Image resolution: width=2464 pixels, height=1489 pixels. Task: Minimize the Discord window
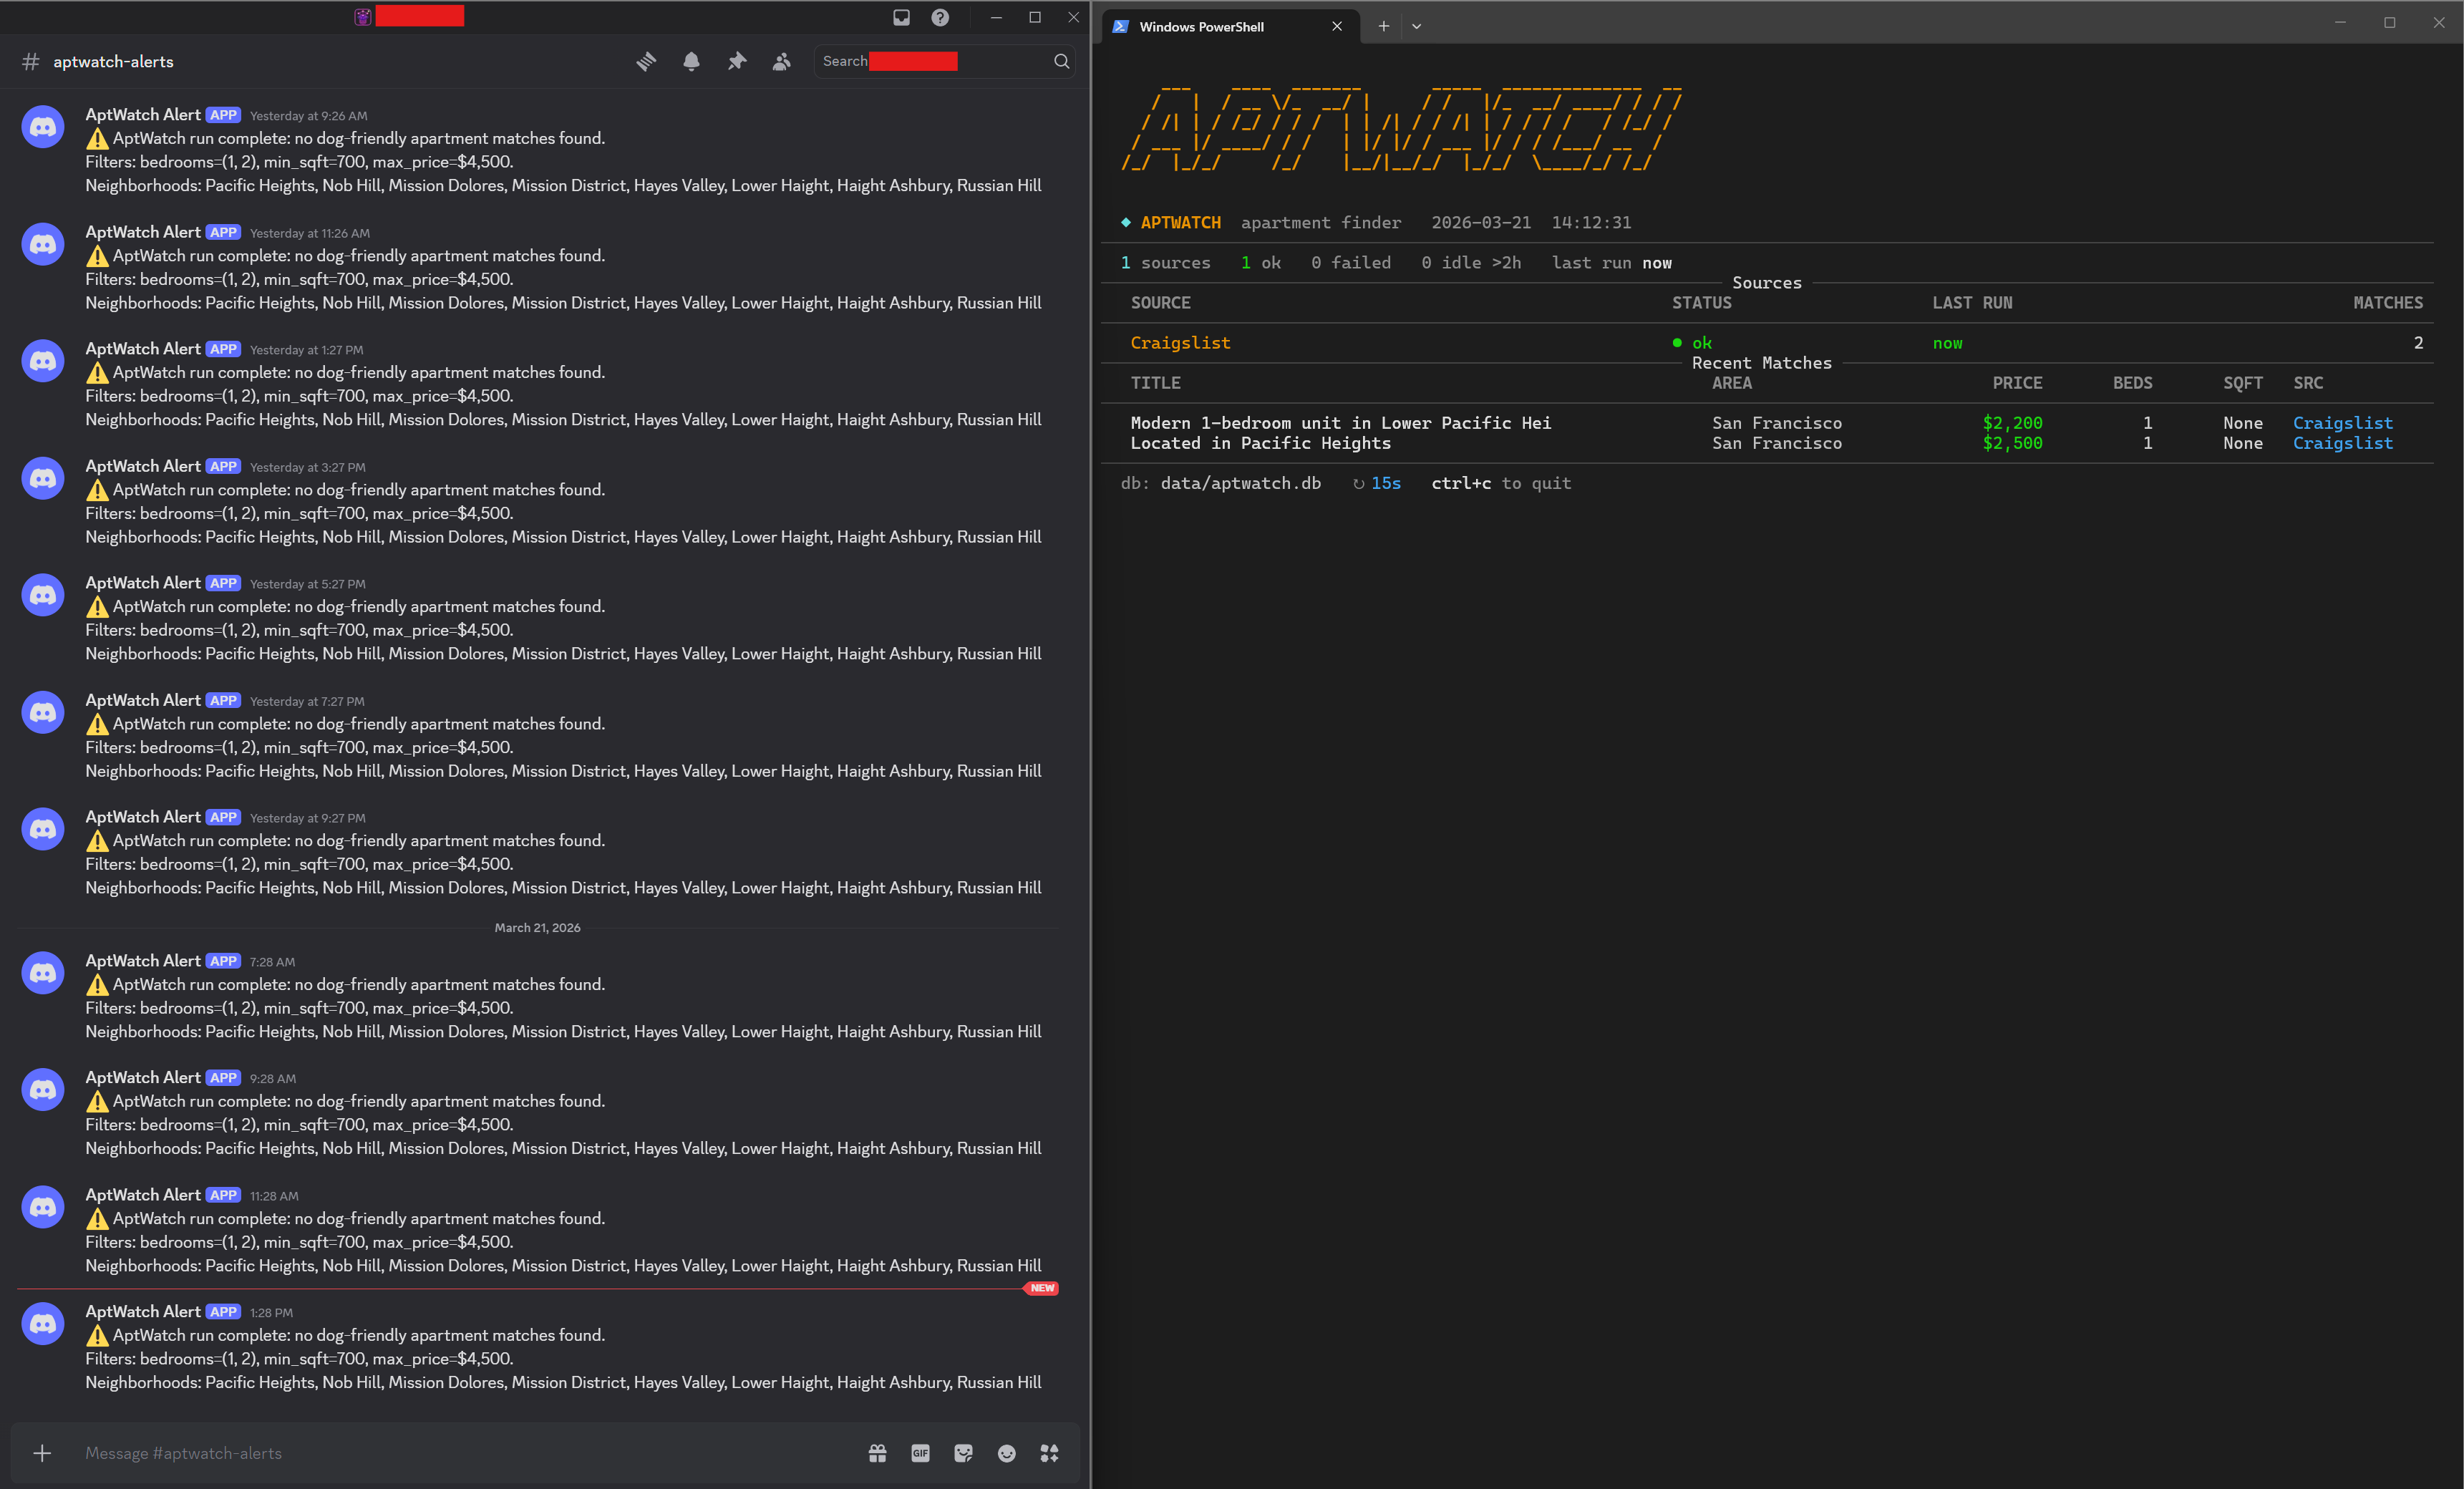996,17
